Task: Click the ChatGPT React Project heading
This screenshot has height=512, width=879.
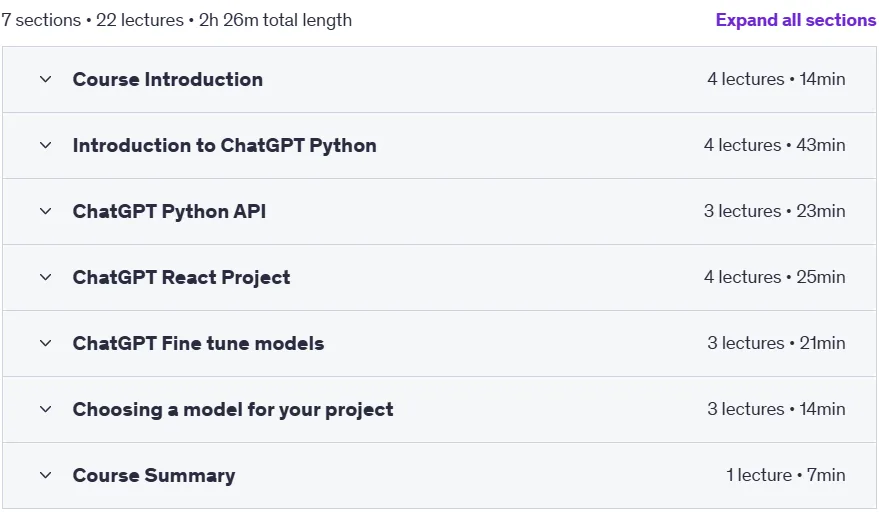Action: click(182, 278)
